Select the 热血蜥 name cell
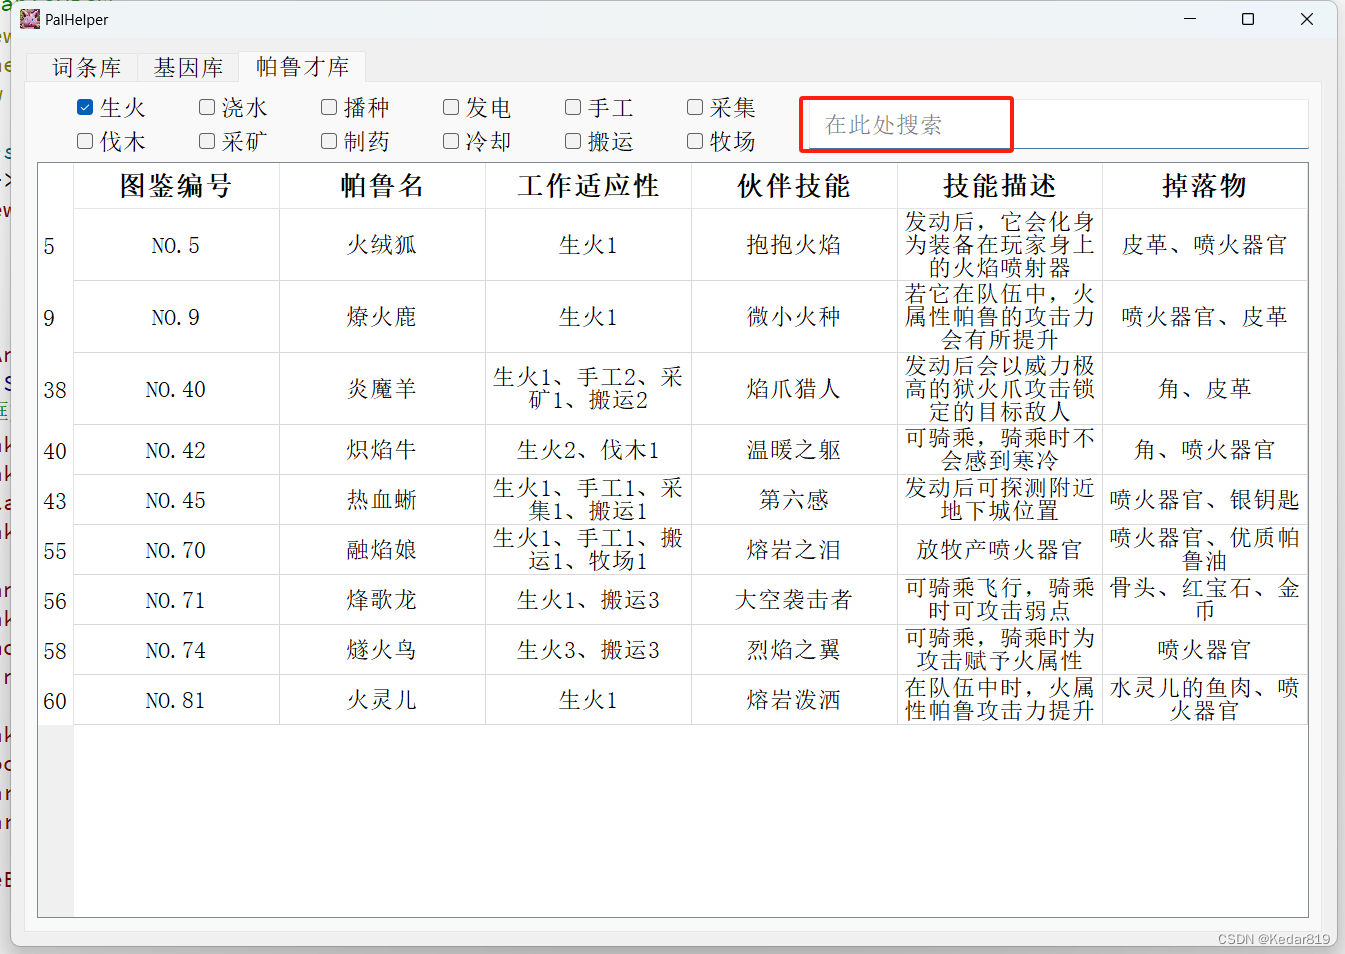 tap(382, 500)
